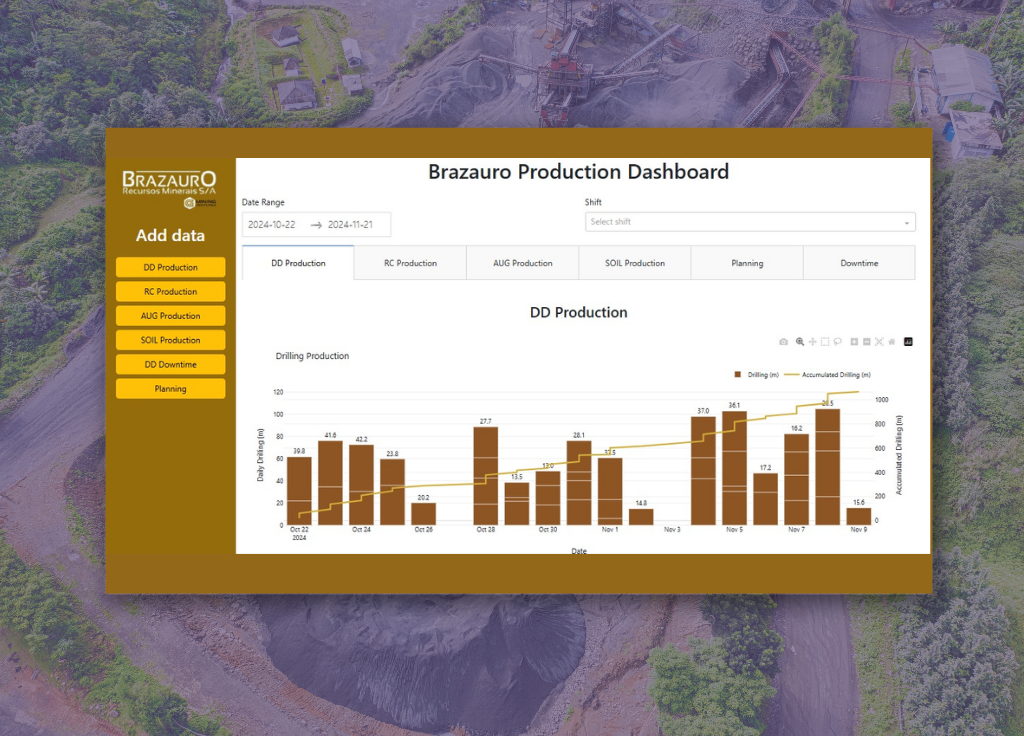Activate the Pan tool on the chart
The image size is (1024, 736).
[812, 341]
